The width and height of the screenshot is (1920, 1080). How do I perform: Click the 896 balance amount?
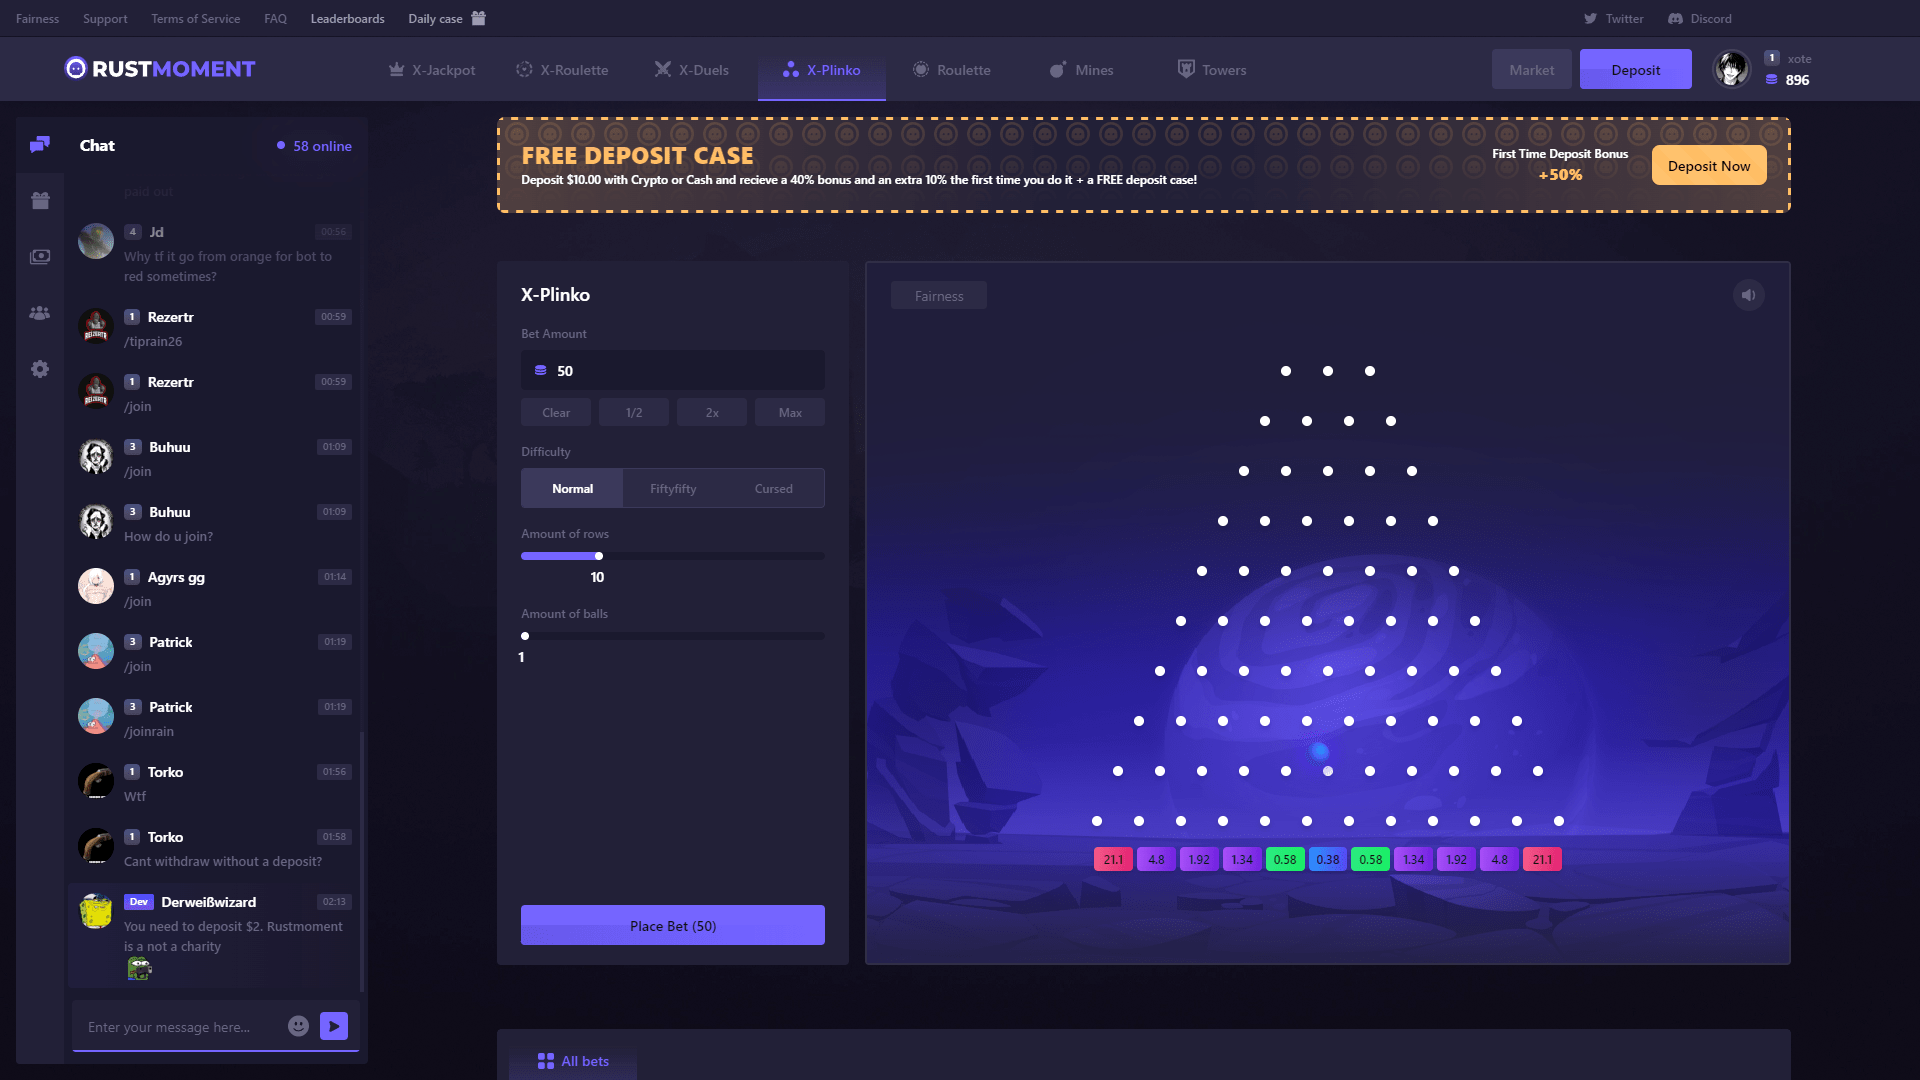click(1797, 80)
